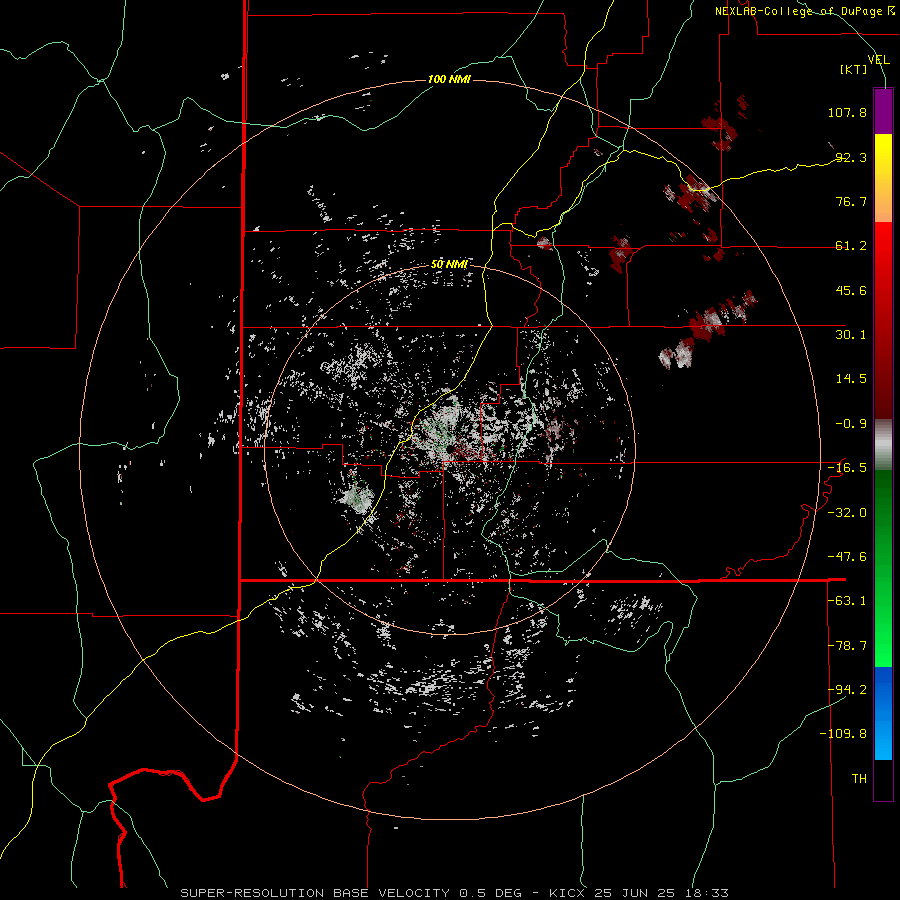Click the -16.5 velocity scale value

click(847, 468)
